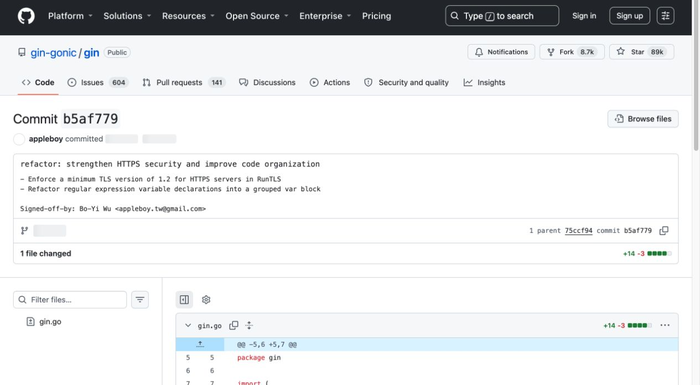Click the appleboy avatar image
700x385 pixels.
click(19, 139)
